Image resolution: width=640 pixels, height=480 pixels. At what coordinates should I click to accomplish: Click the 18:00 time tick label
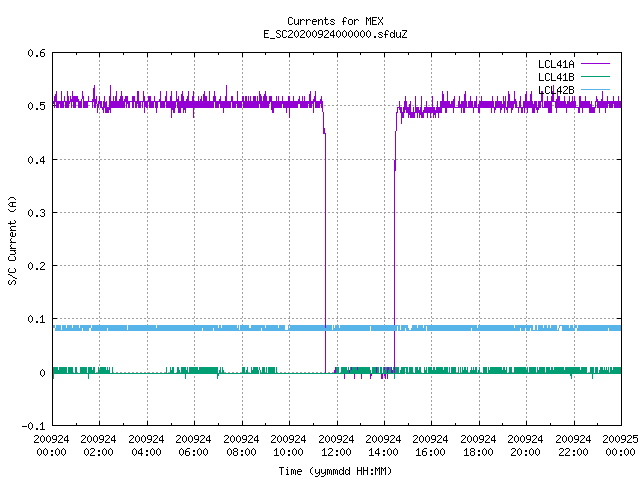coord(478,452)
